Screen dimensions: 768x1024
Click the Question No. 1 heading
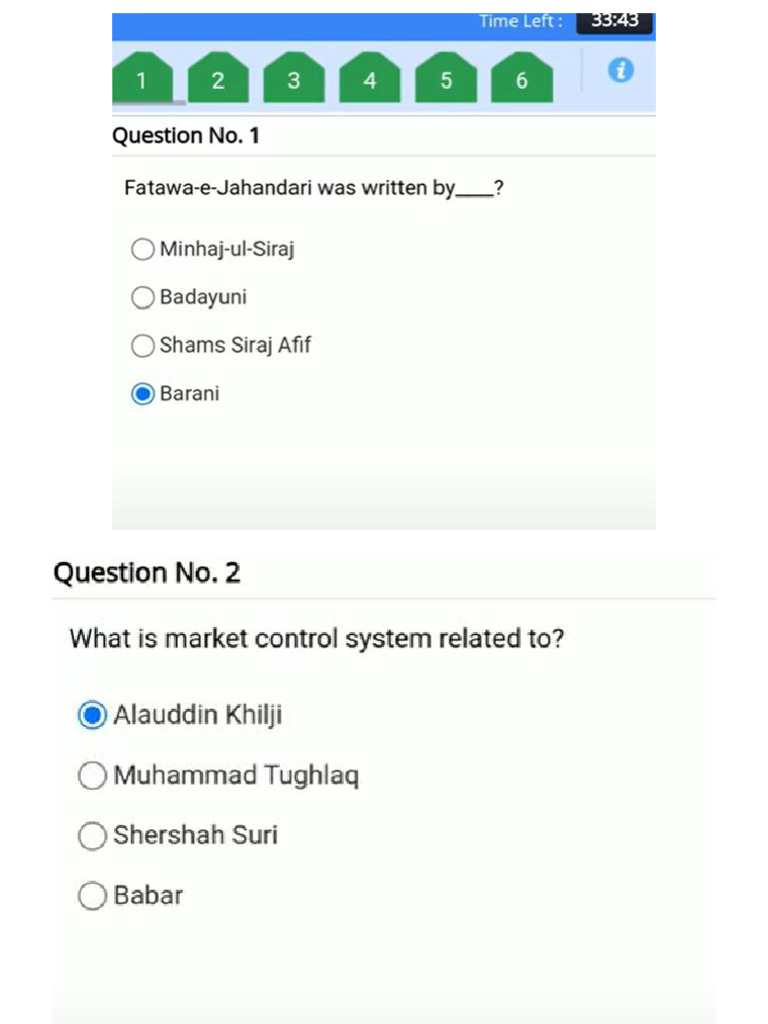[186, 136]
